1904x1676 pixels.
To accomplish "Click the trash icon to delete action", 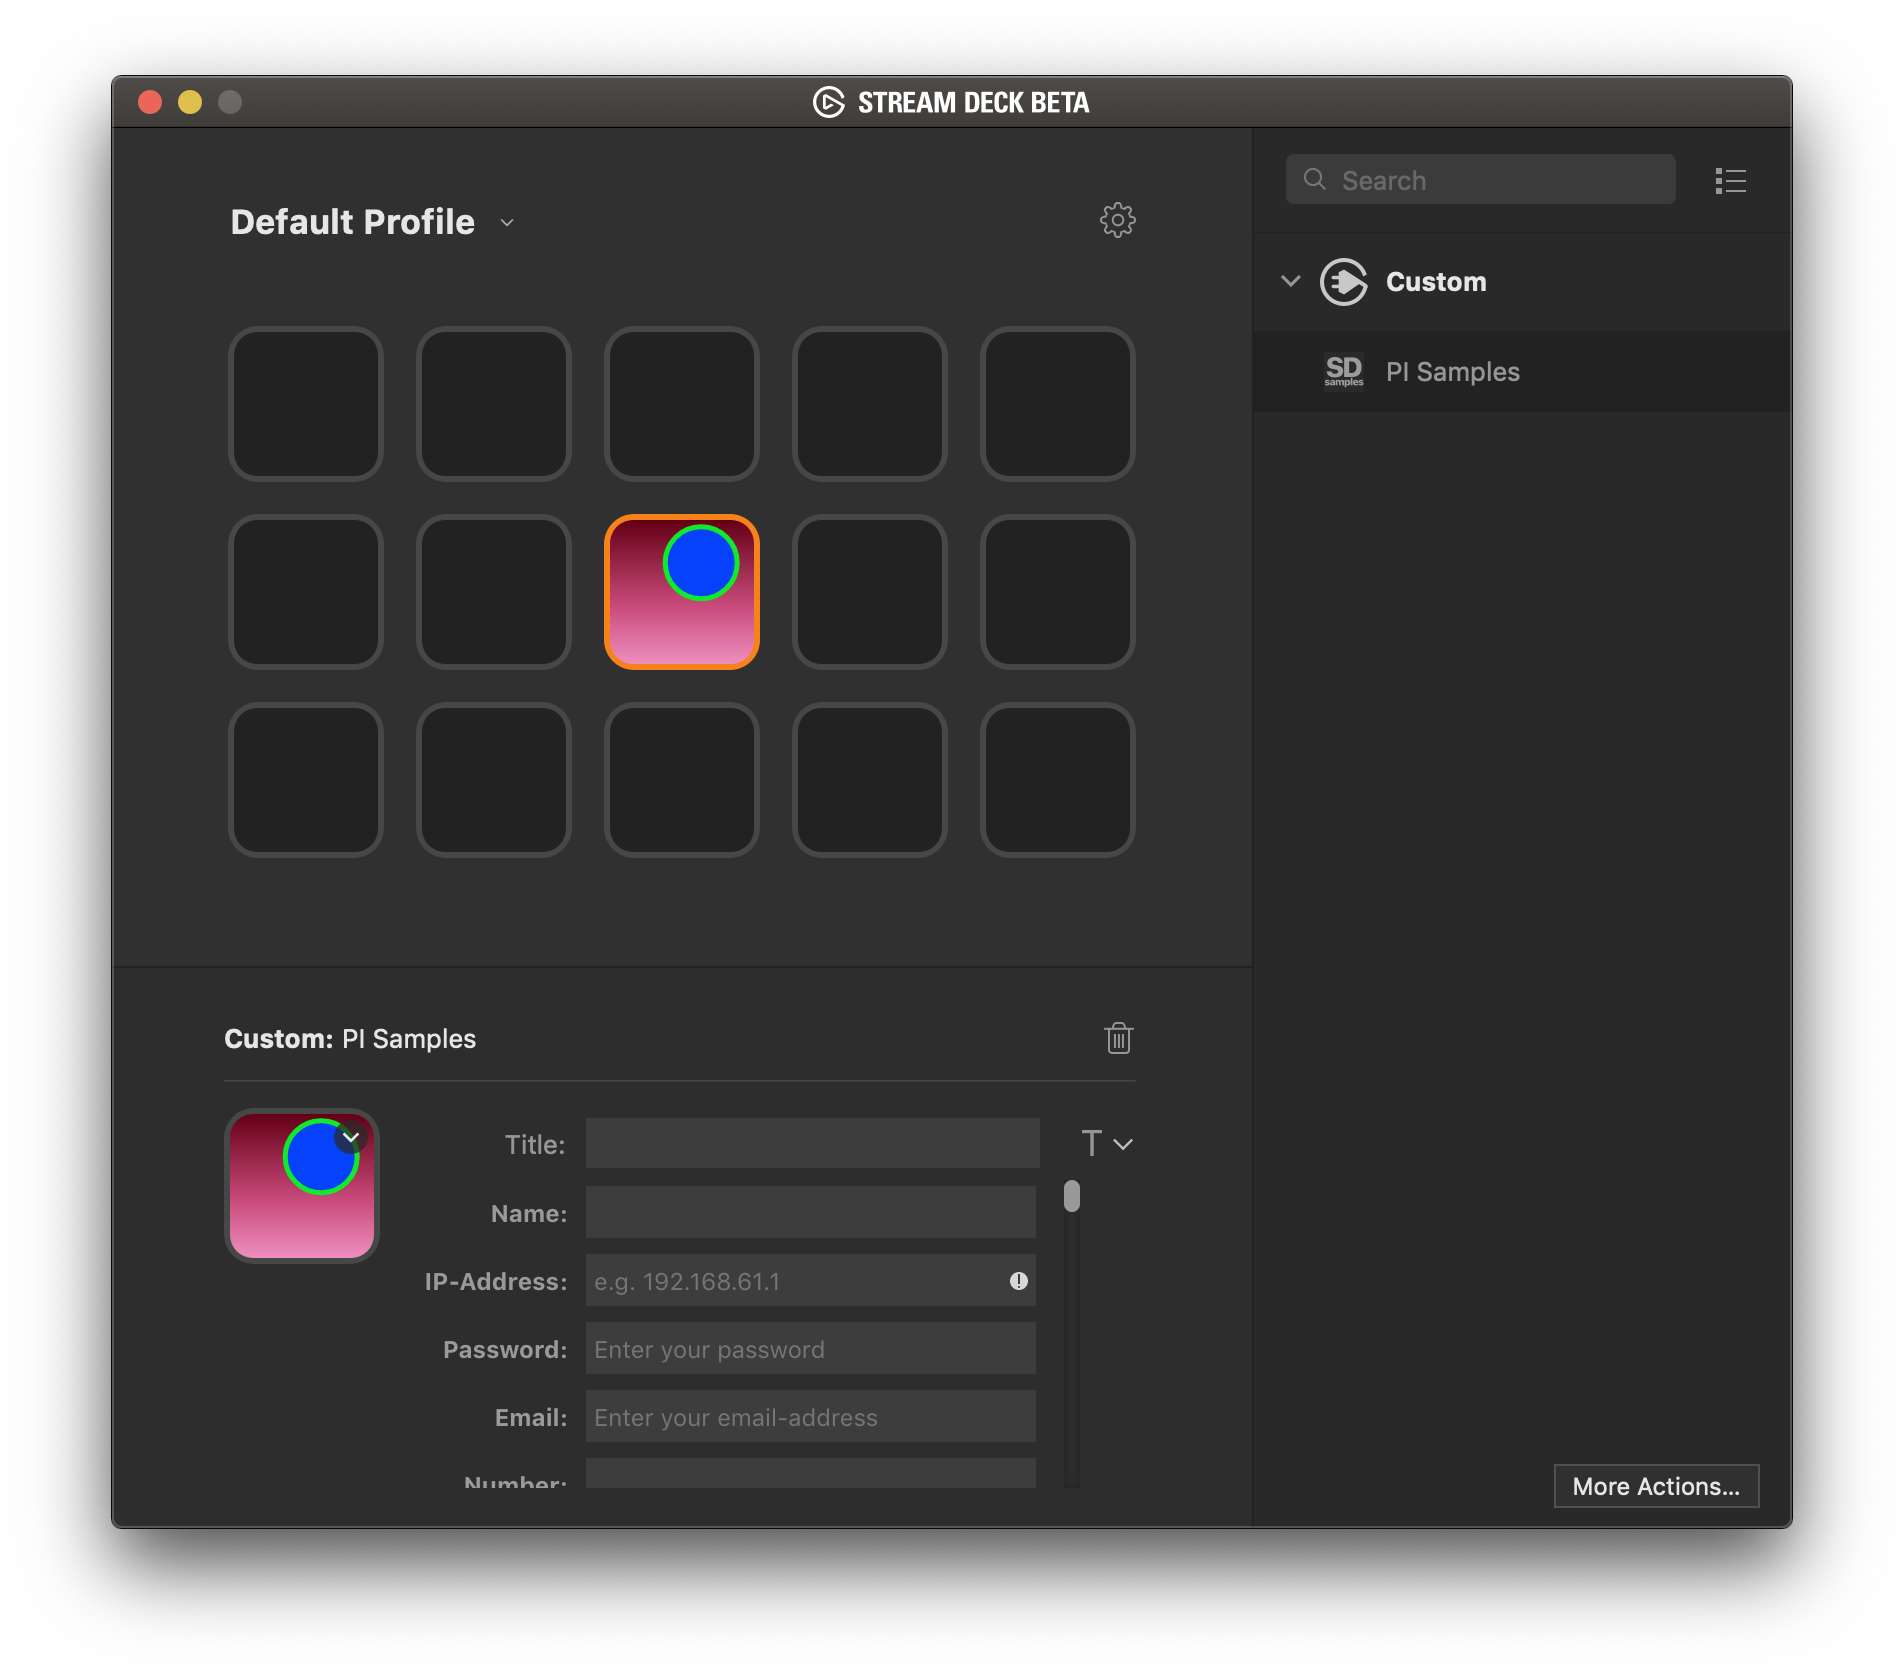I will coord(1118,1038).
